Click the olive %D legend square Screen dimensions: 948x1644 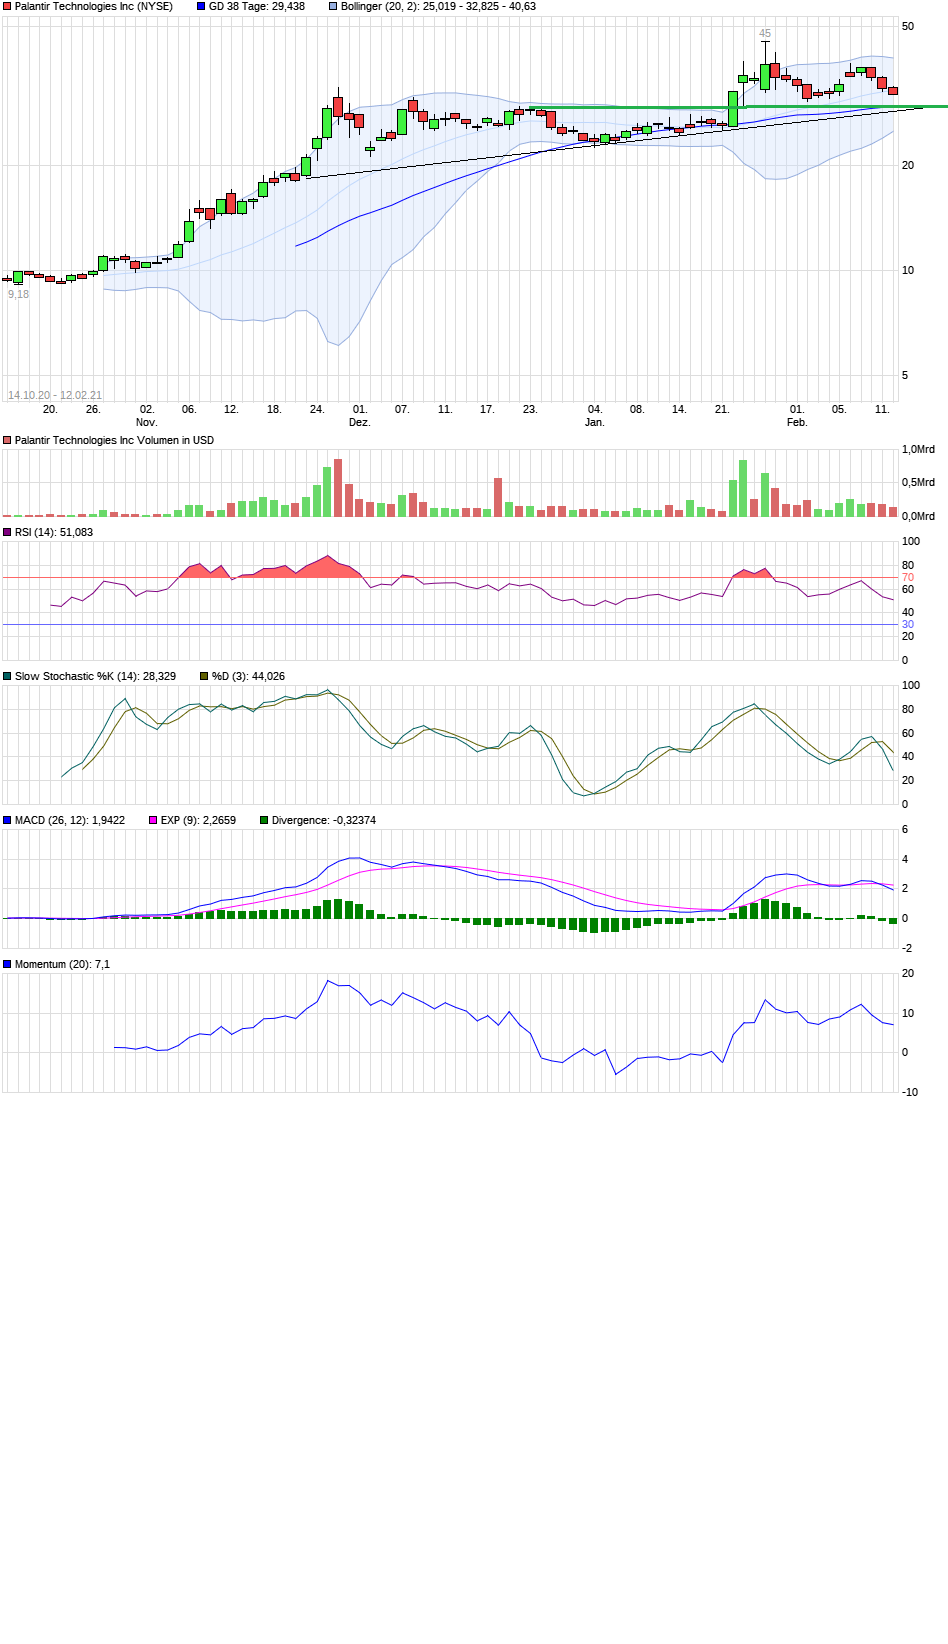[204, 677]
